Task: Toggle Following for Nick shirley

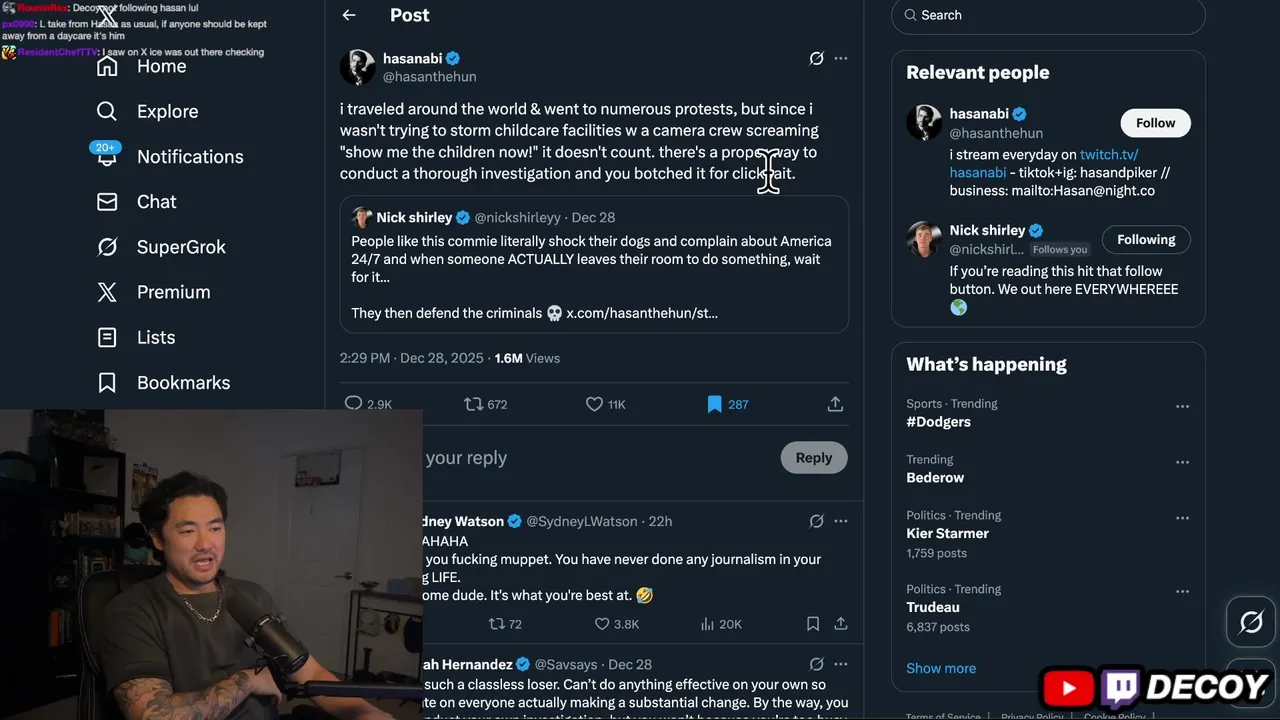Action: (1146, 240)
